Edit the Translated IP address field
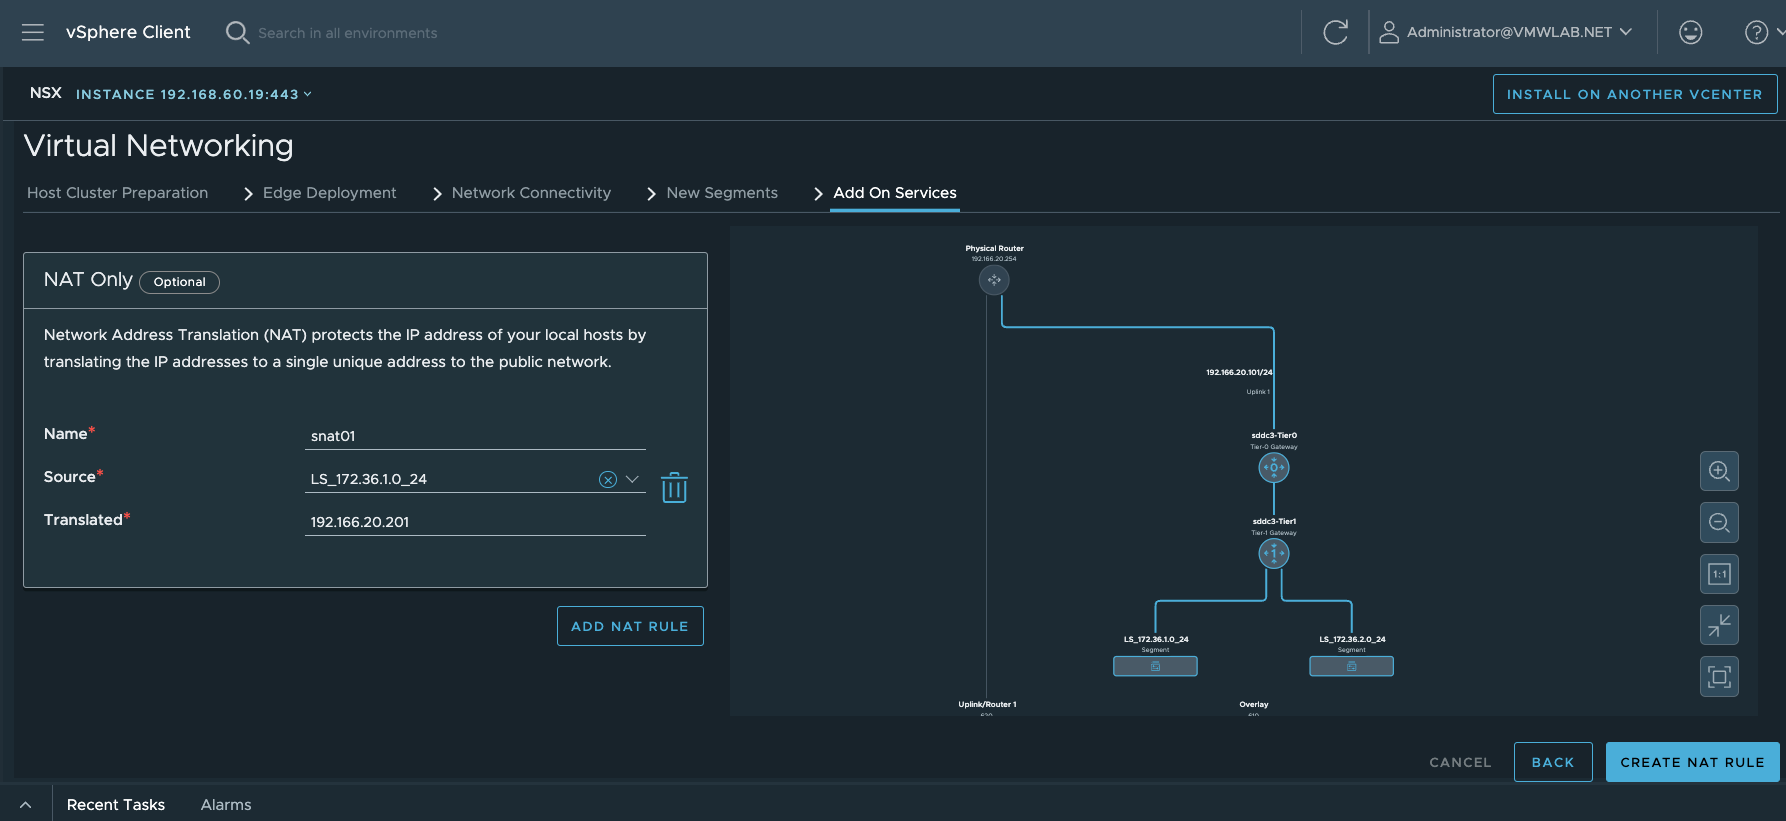1786x821 pixels. coord(475,522)
